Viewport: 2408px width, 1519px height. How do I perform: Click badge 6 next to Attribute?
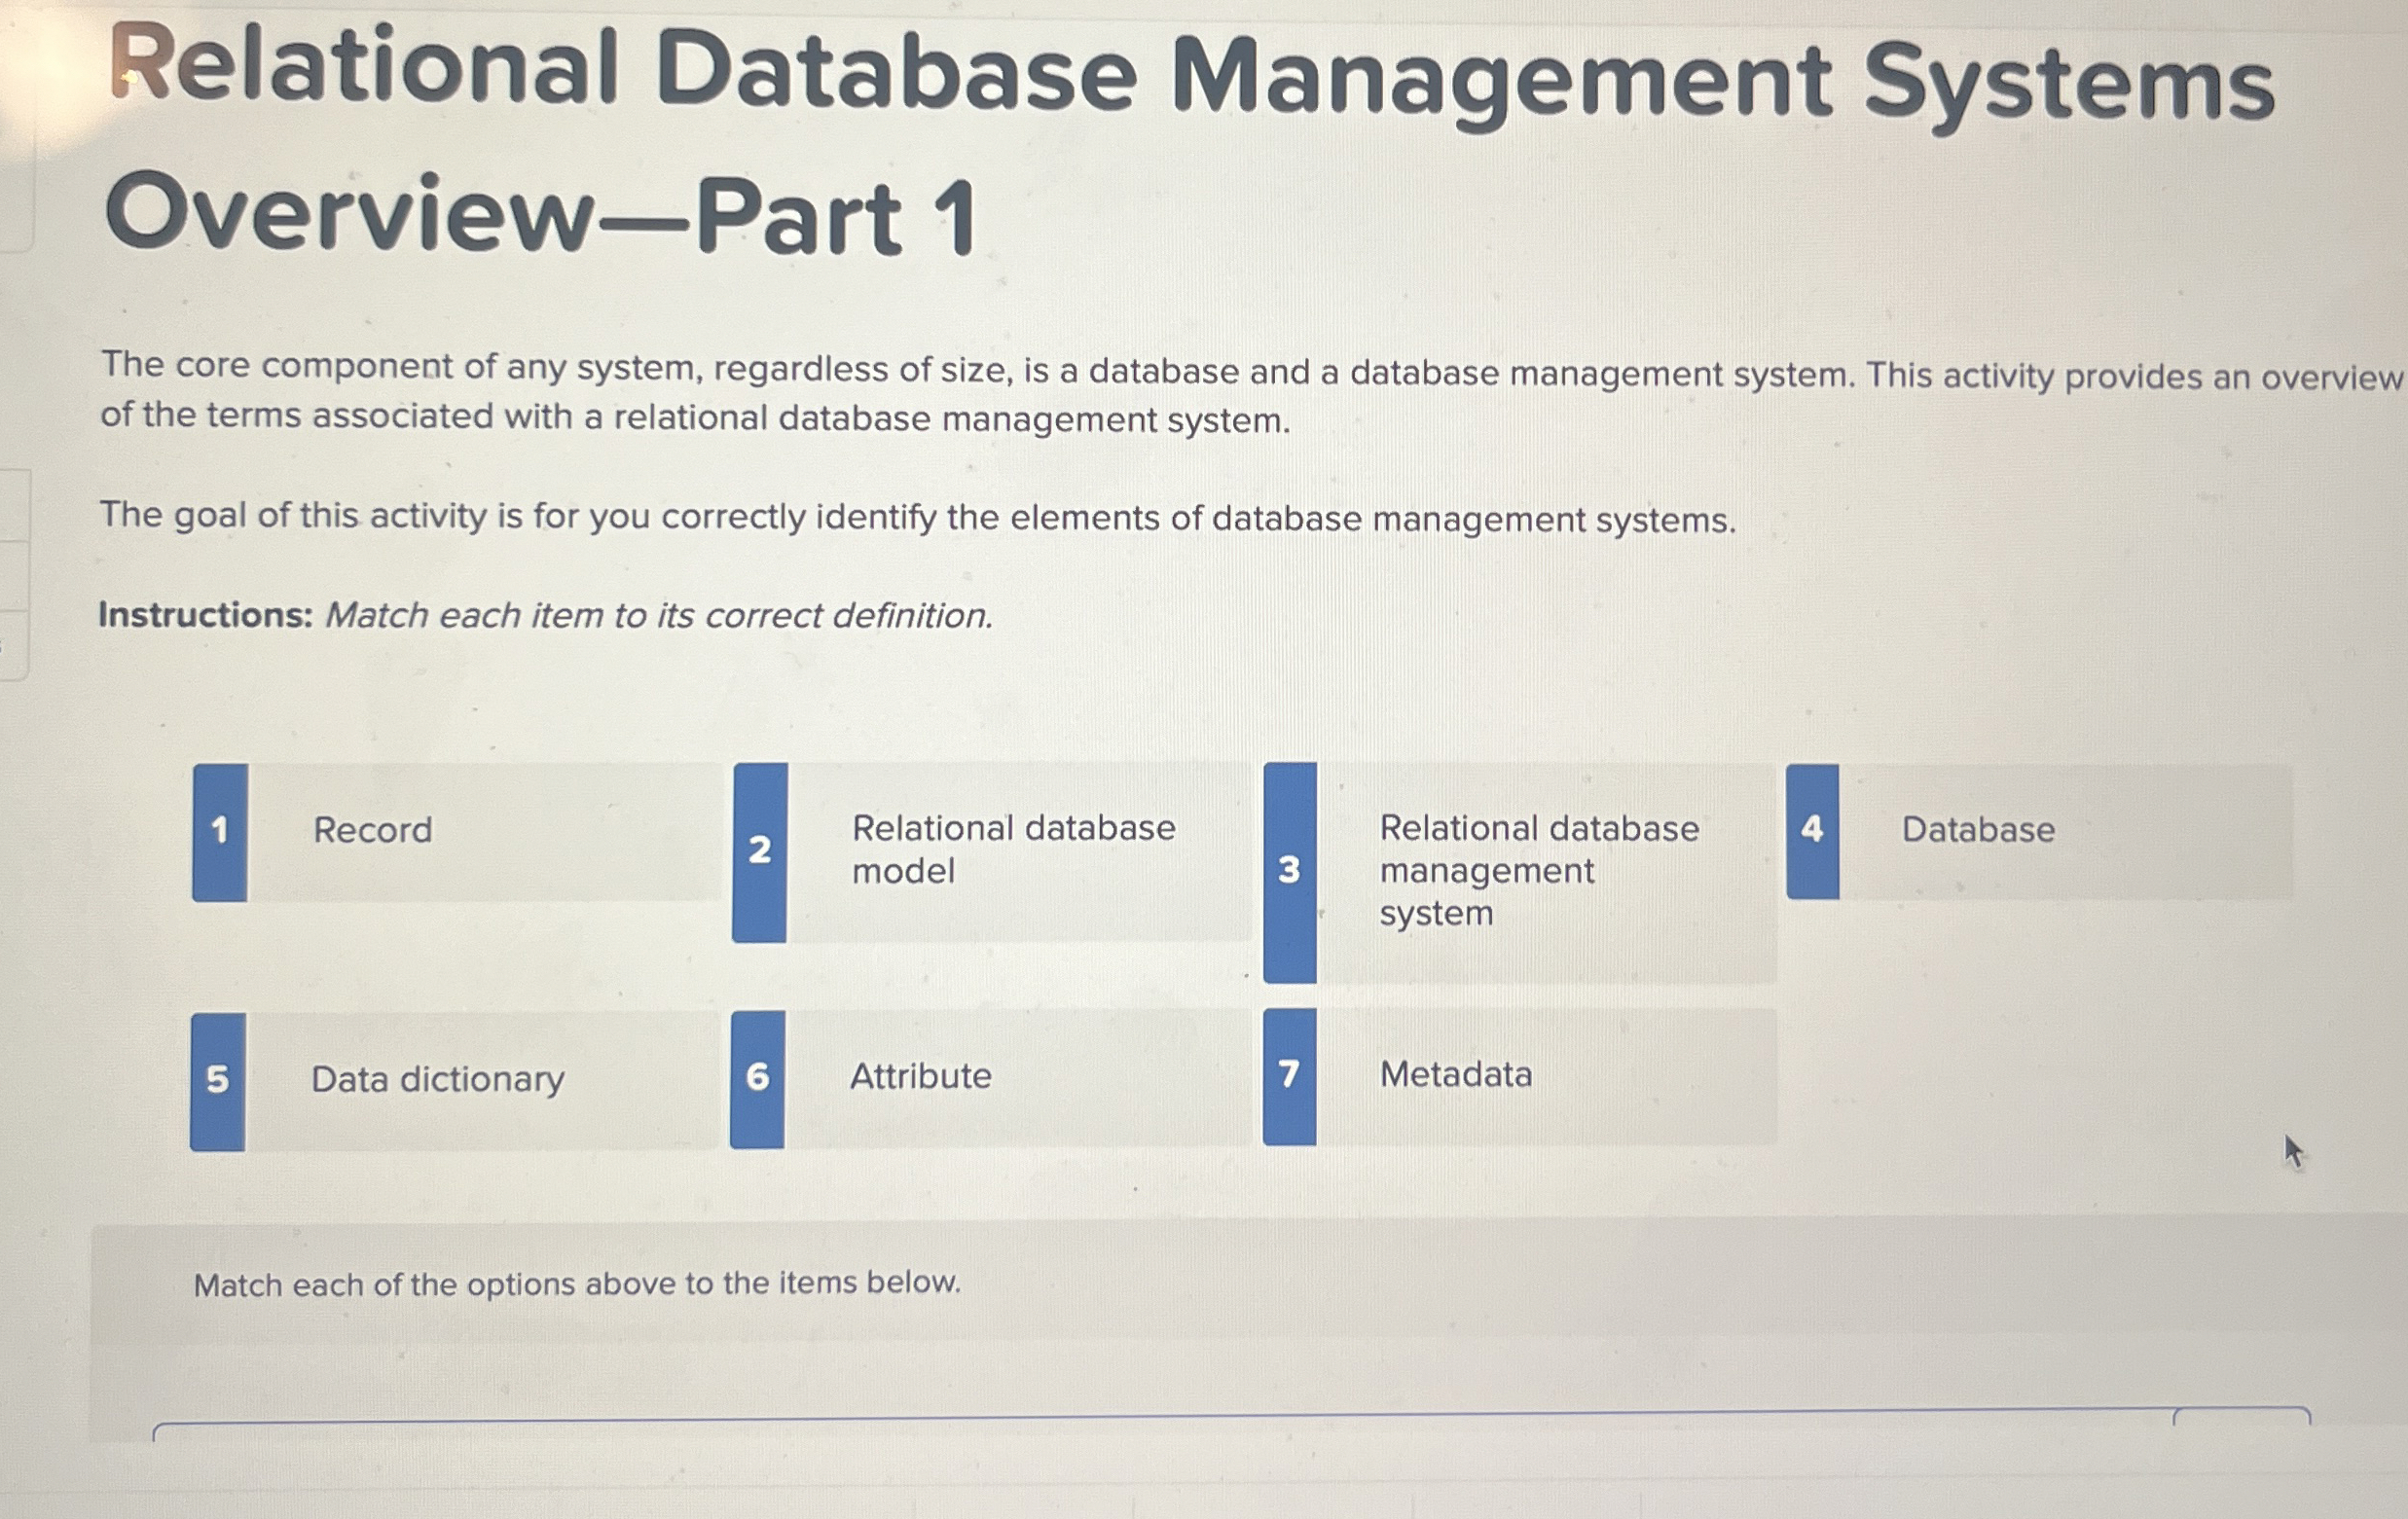(761, 1075)
